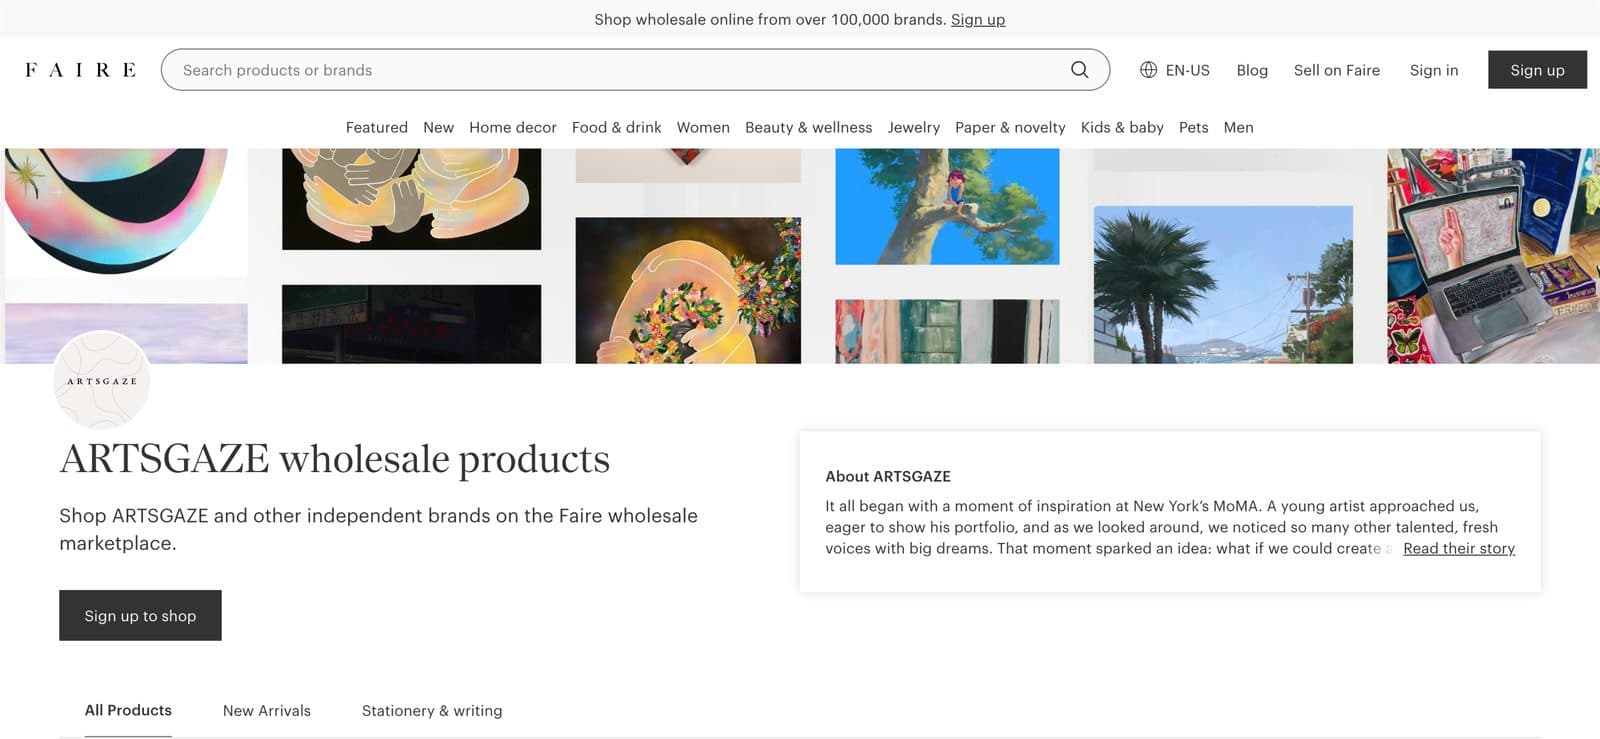Open the palm tree painting thumbnail
1600x739 pixels.
tap(1223, 284)
